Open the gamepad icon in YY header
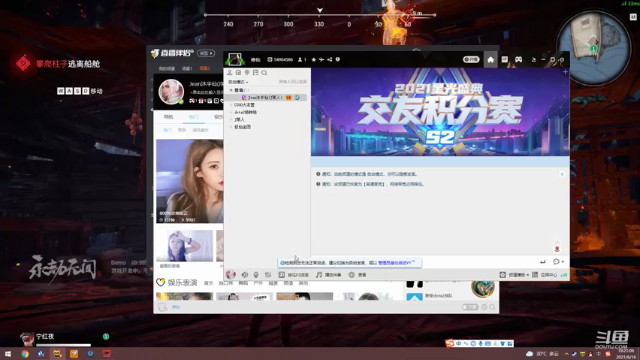This screenshot has height=360, width=640. coord(518,60)
